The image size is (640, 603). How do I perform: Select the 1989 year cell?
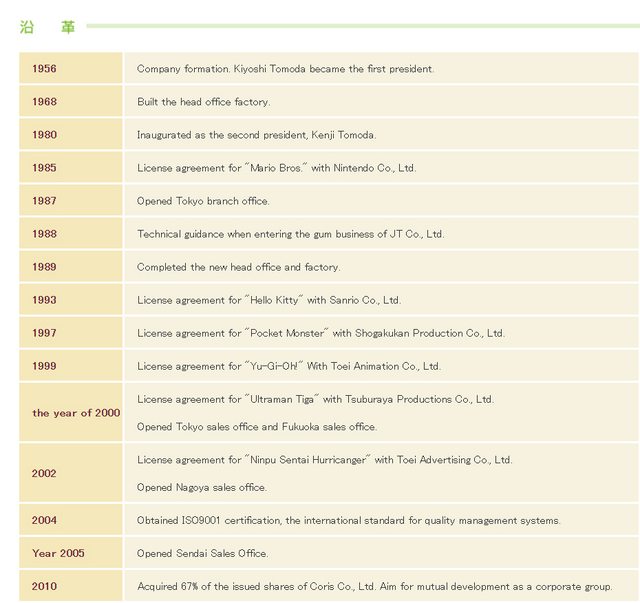click(71, 267)
